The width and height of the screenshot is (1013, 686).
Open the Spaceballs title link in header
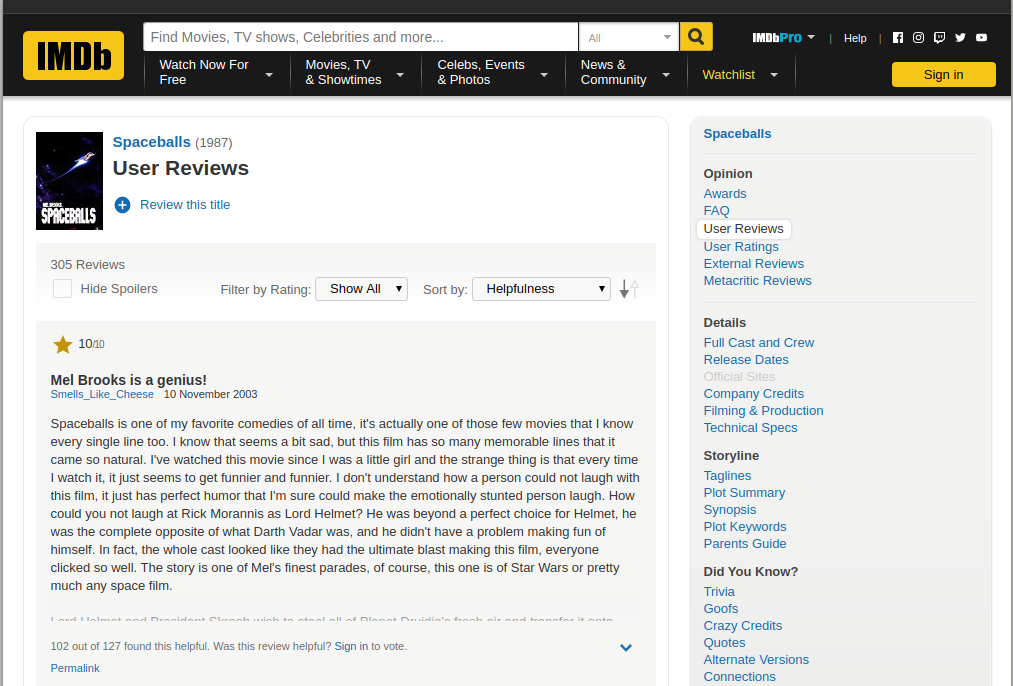point(152,142)
